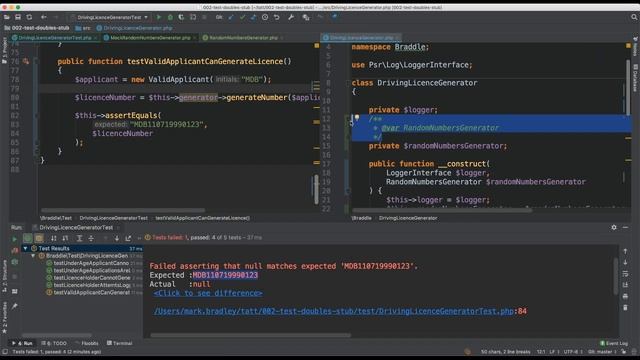Sort test results by duration
640x360 pixels.
pyautogui.click(x=65, y=238)
